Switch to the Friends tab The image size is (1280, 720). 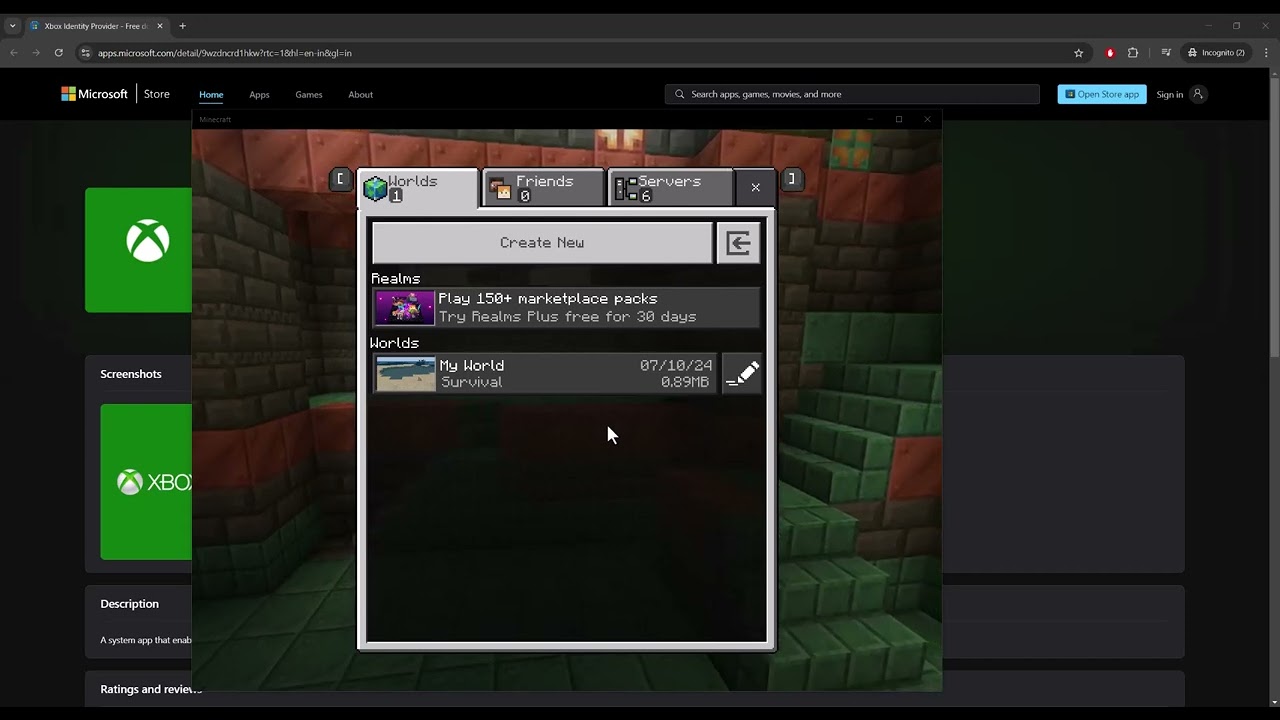pyautogui.click(x=544, y=188)
